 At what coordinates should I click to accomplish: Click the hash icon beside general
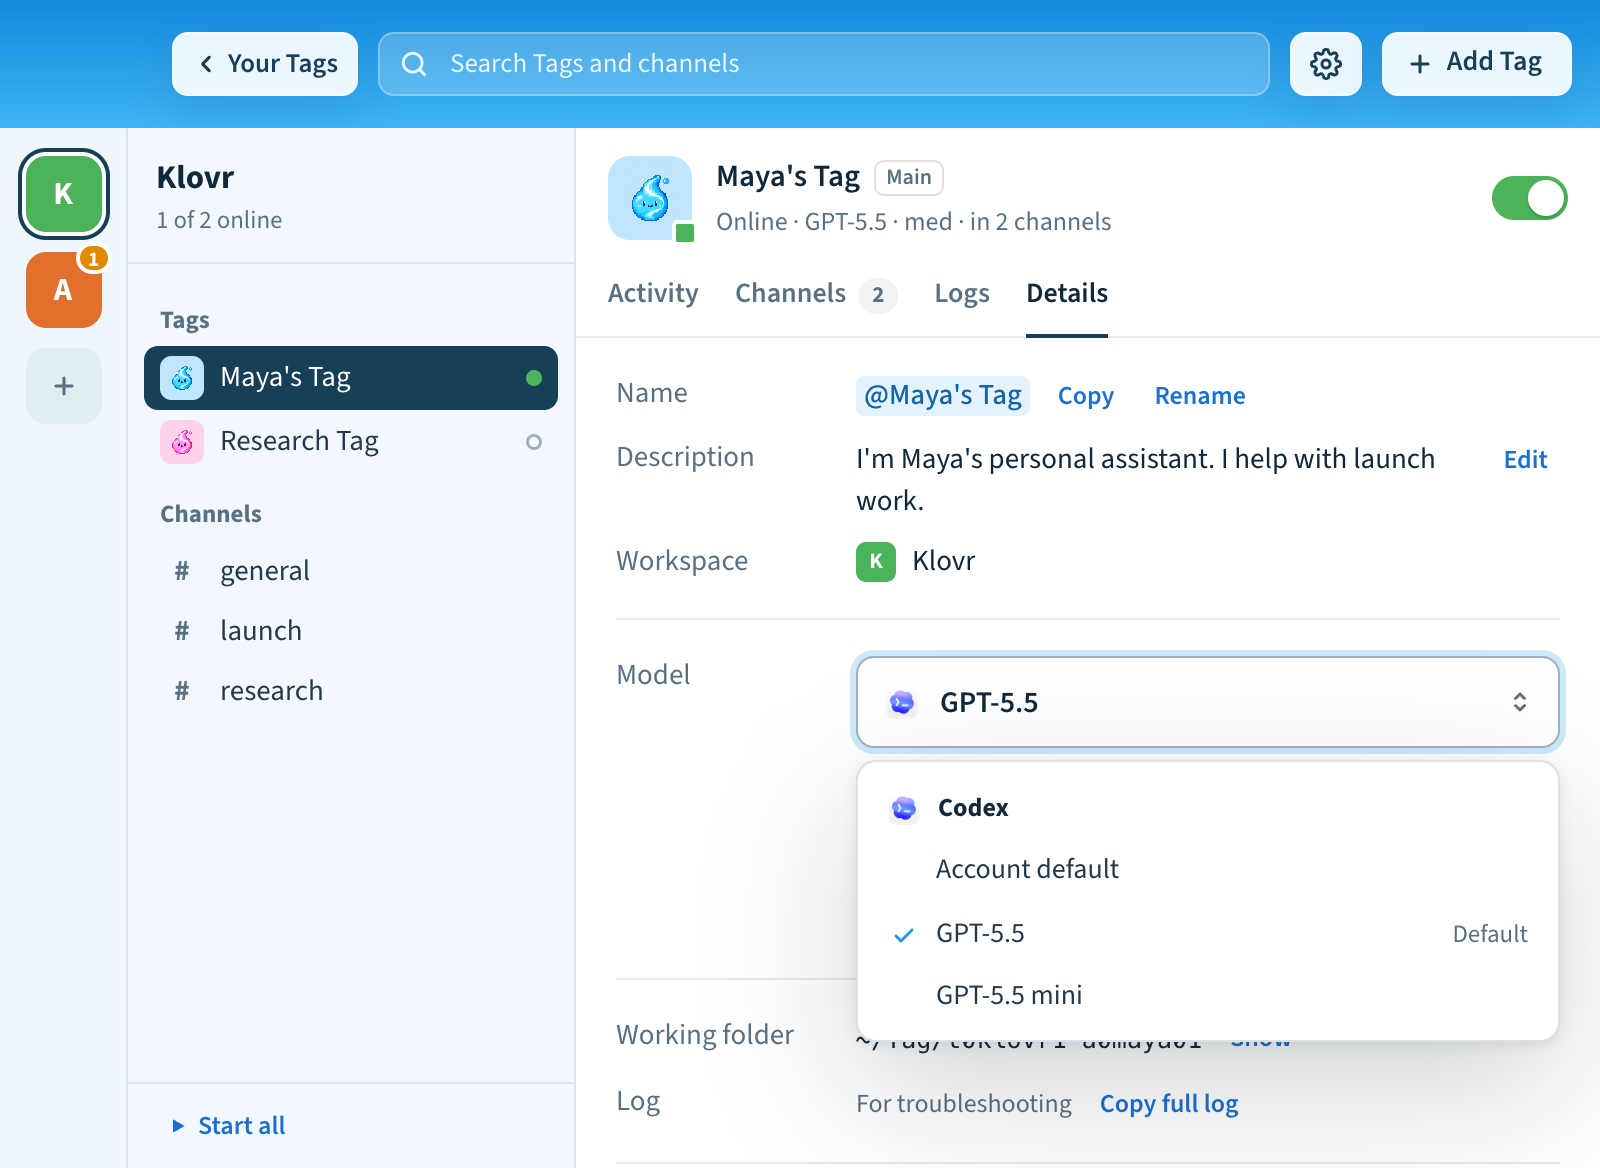point(182,571)
